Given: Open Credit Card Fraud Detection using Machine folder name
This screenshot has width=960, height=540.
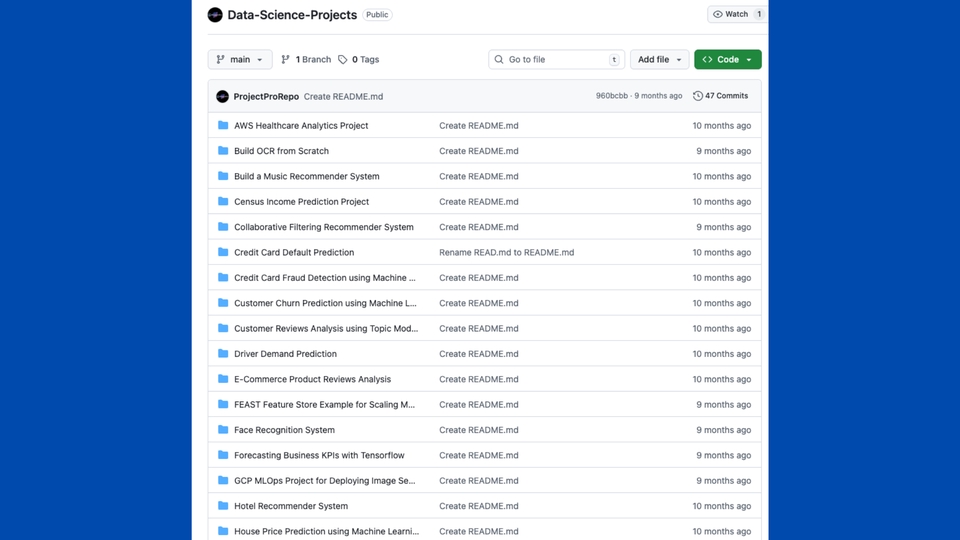Looking at the screenshot, I should pyautogui.click(x=324, y=278).
